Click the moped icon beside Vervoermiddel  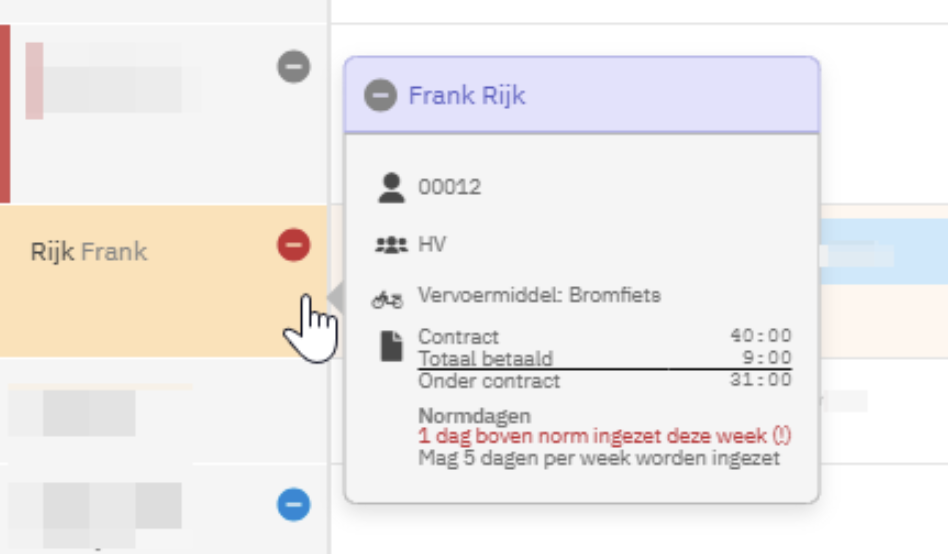click(x=388, y=297)
